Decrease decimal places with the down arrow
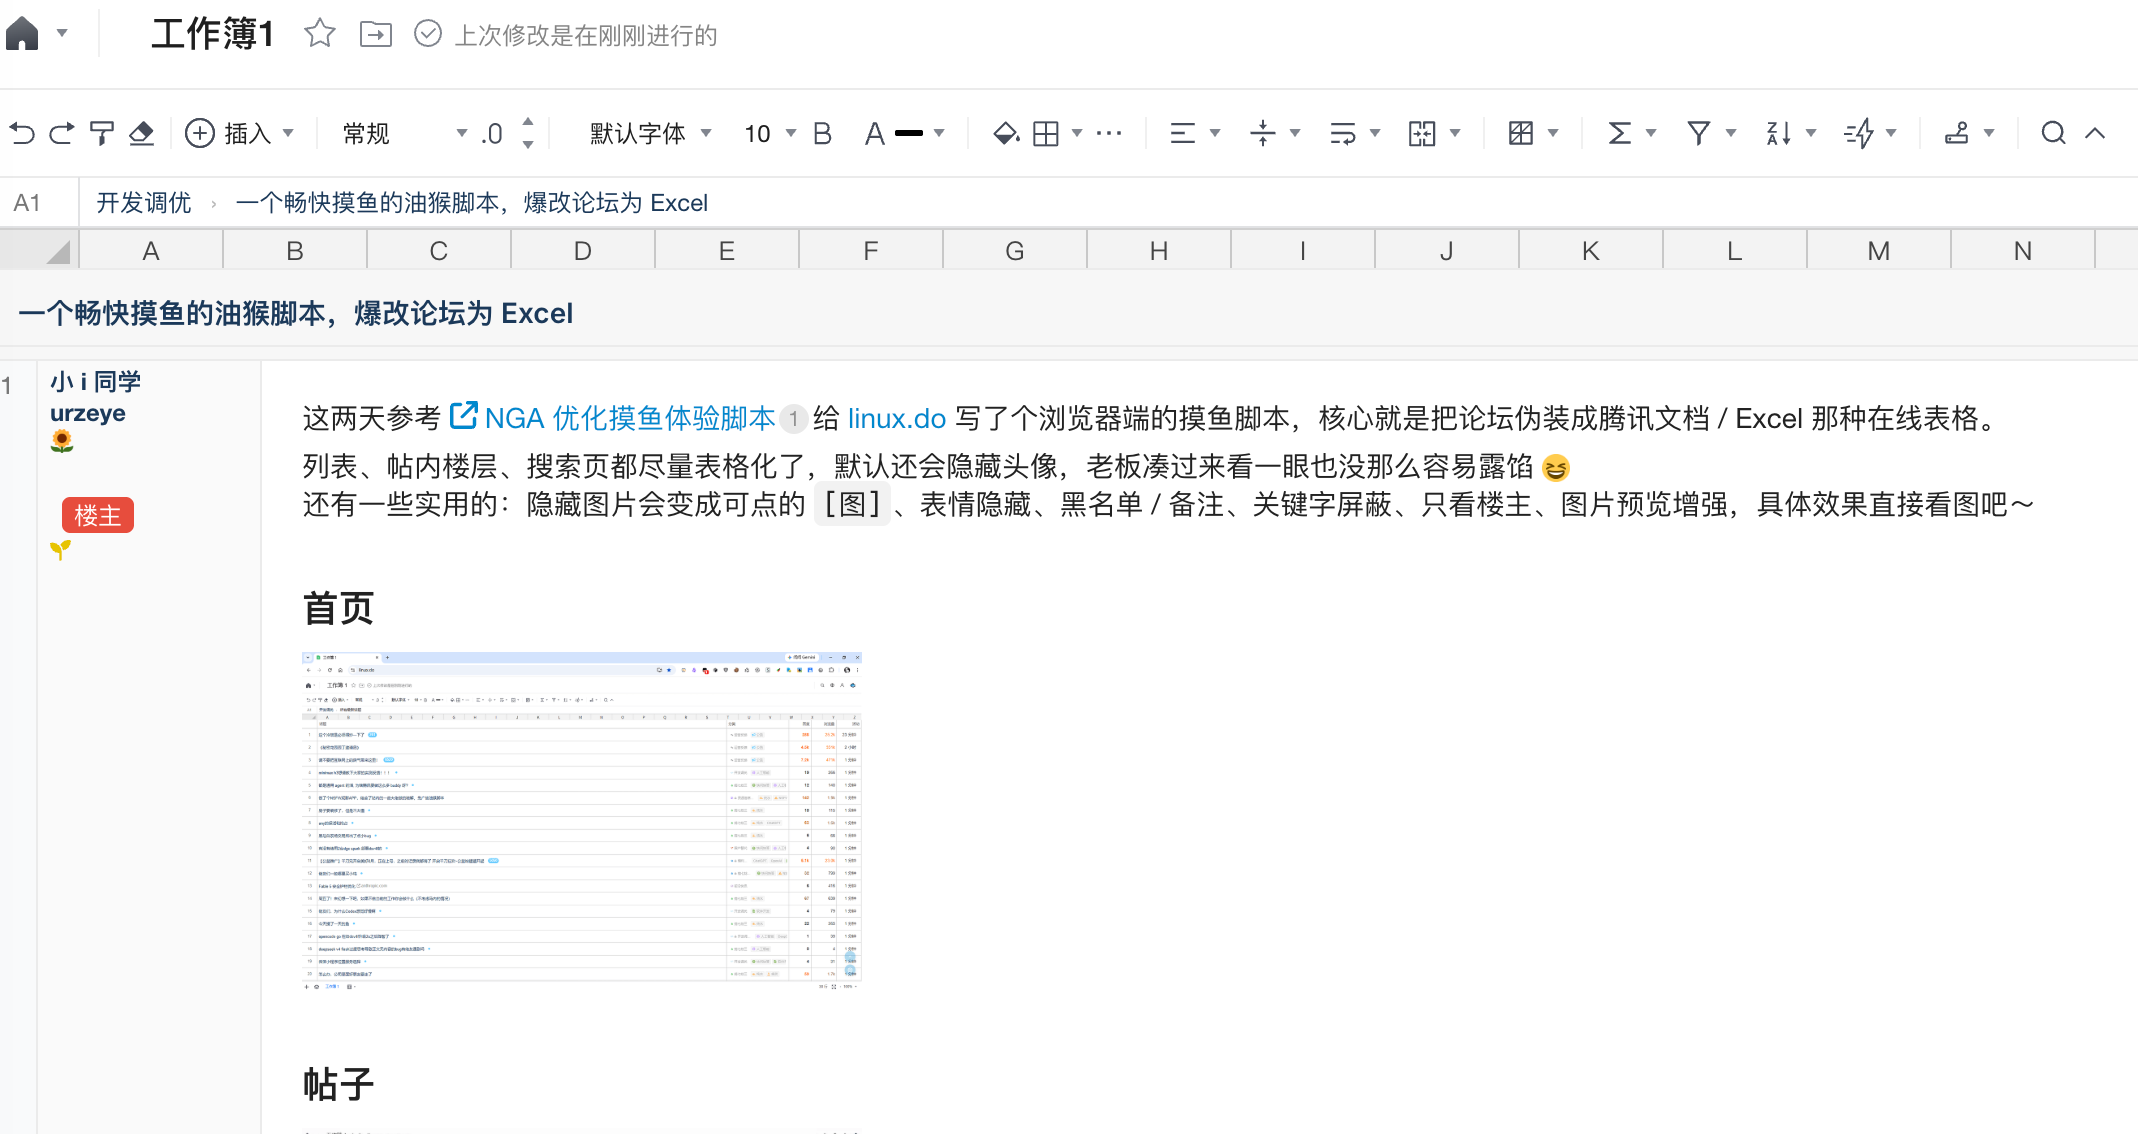 pyautogui.click(x=528, y=145)
